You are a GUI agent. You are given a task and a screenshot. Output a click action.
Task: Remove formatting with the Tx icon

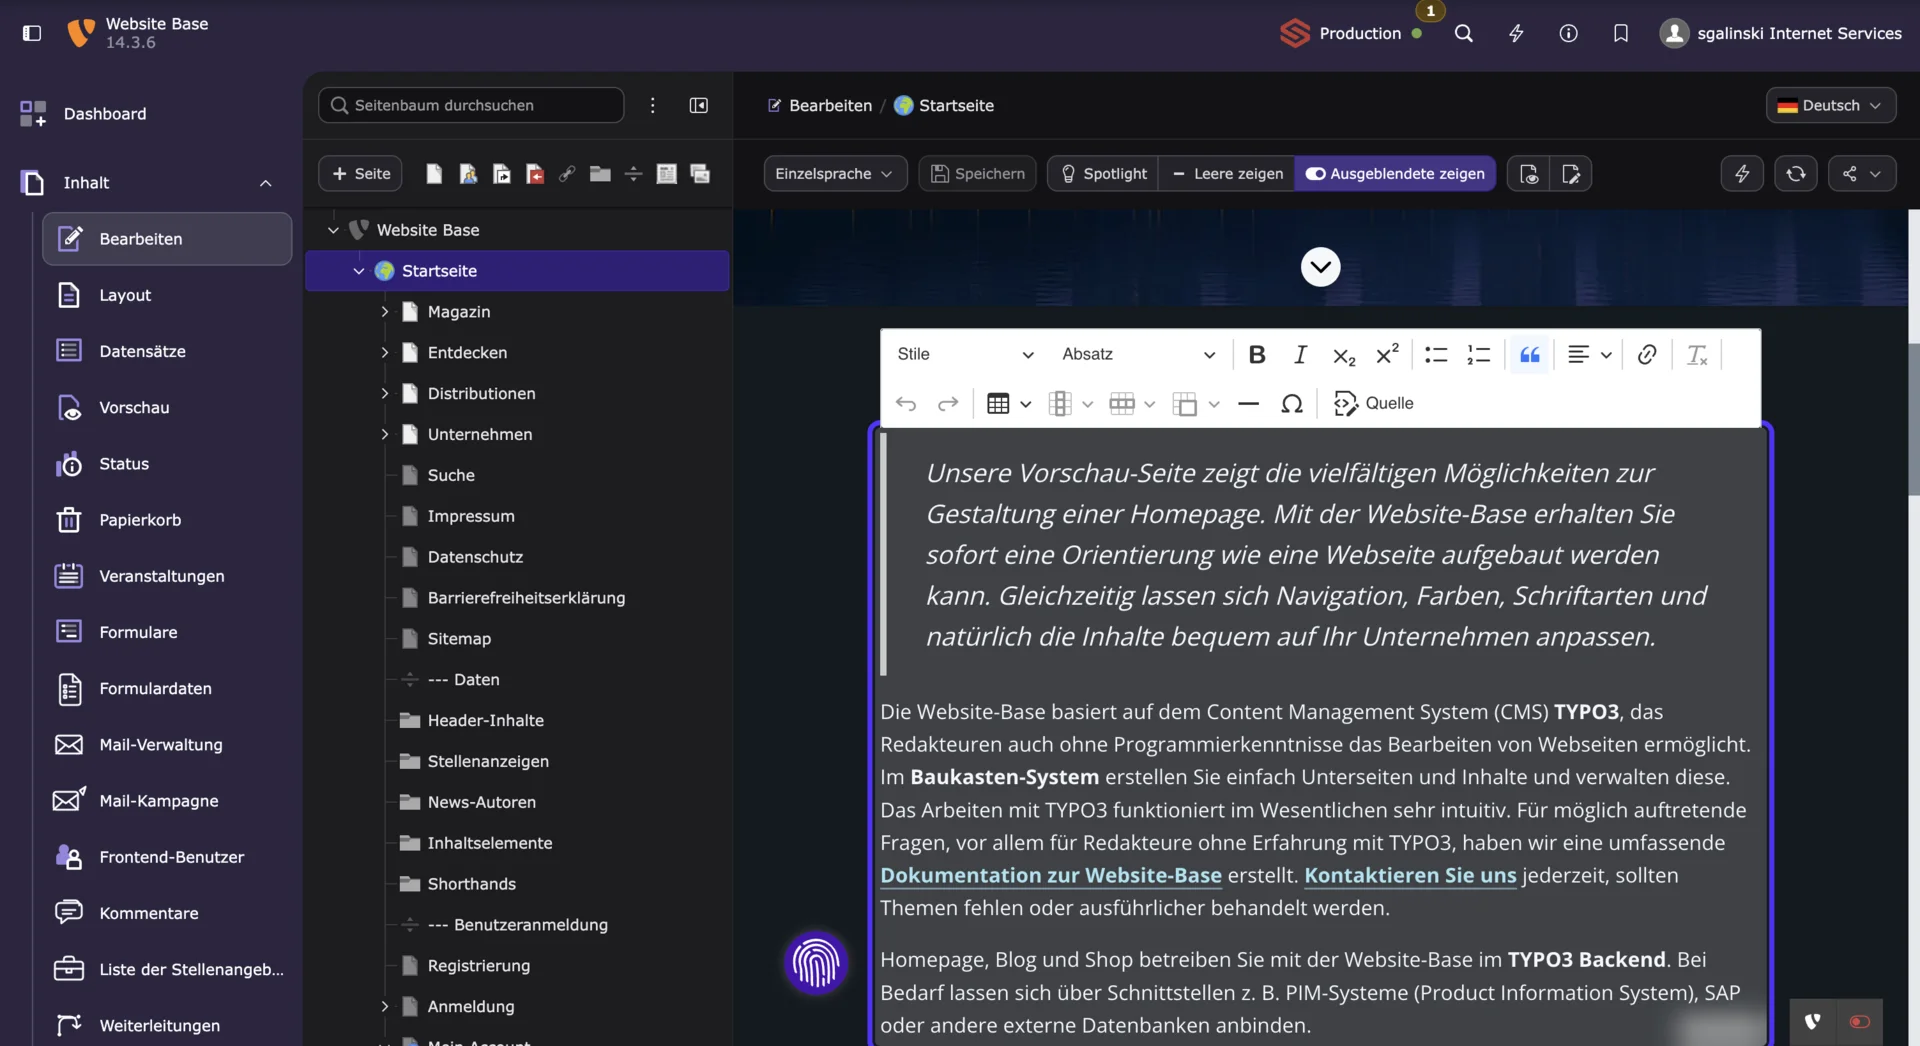pyautogui.click(x=1697, y=354)
